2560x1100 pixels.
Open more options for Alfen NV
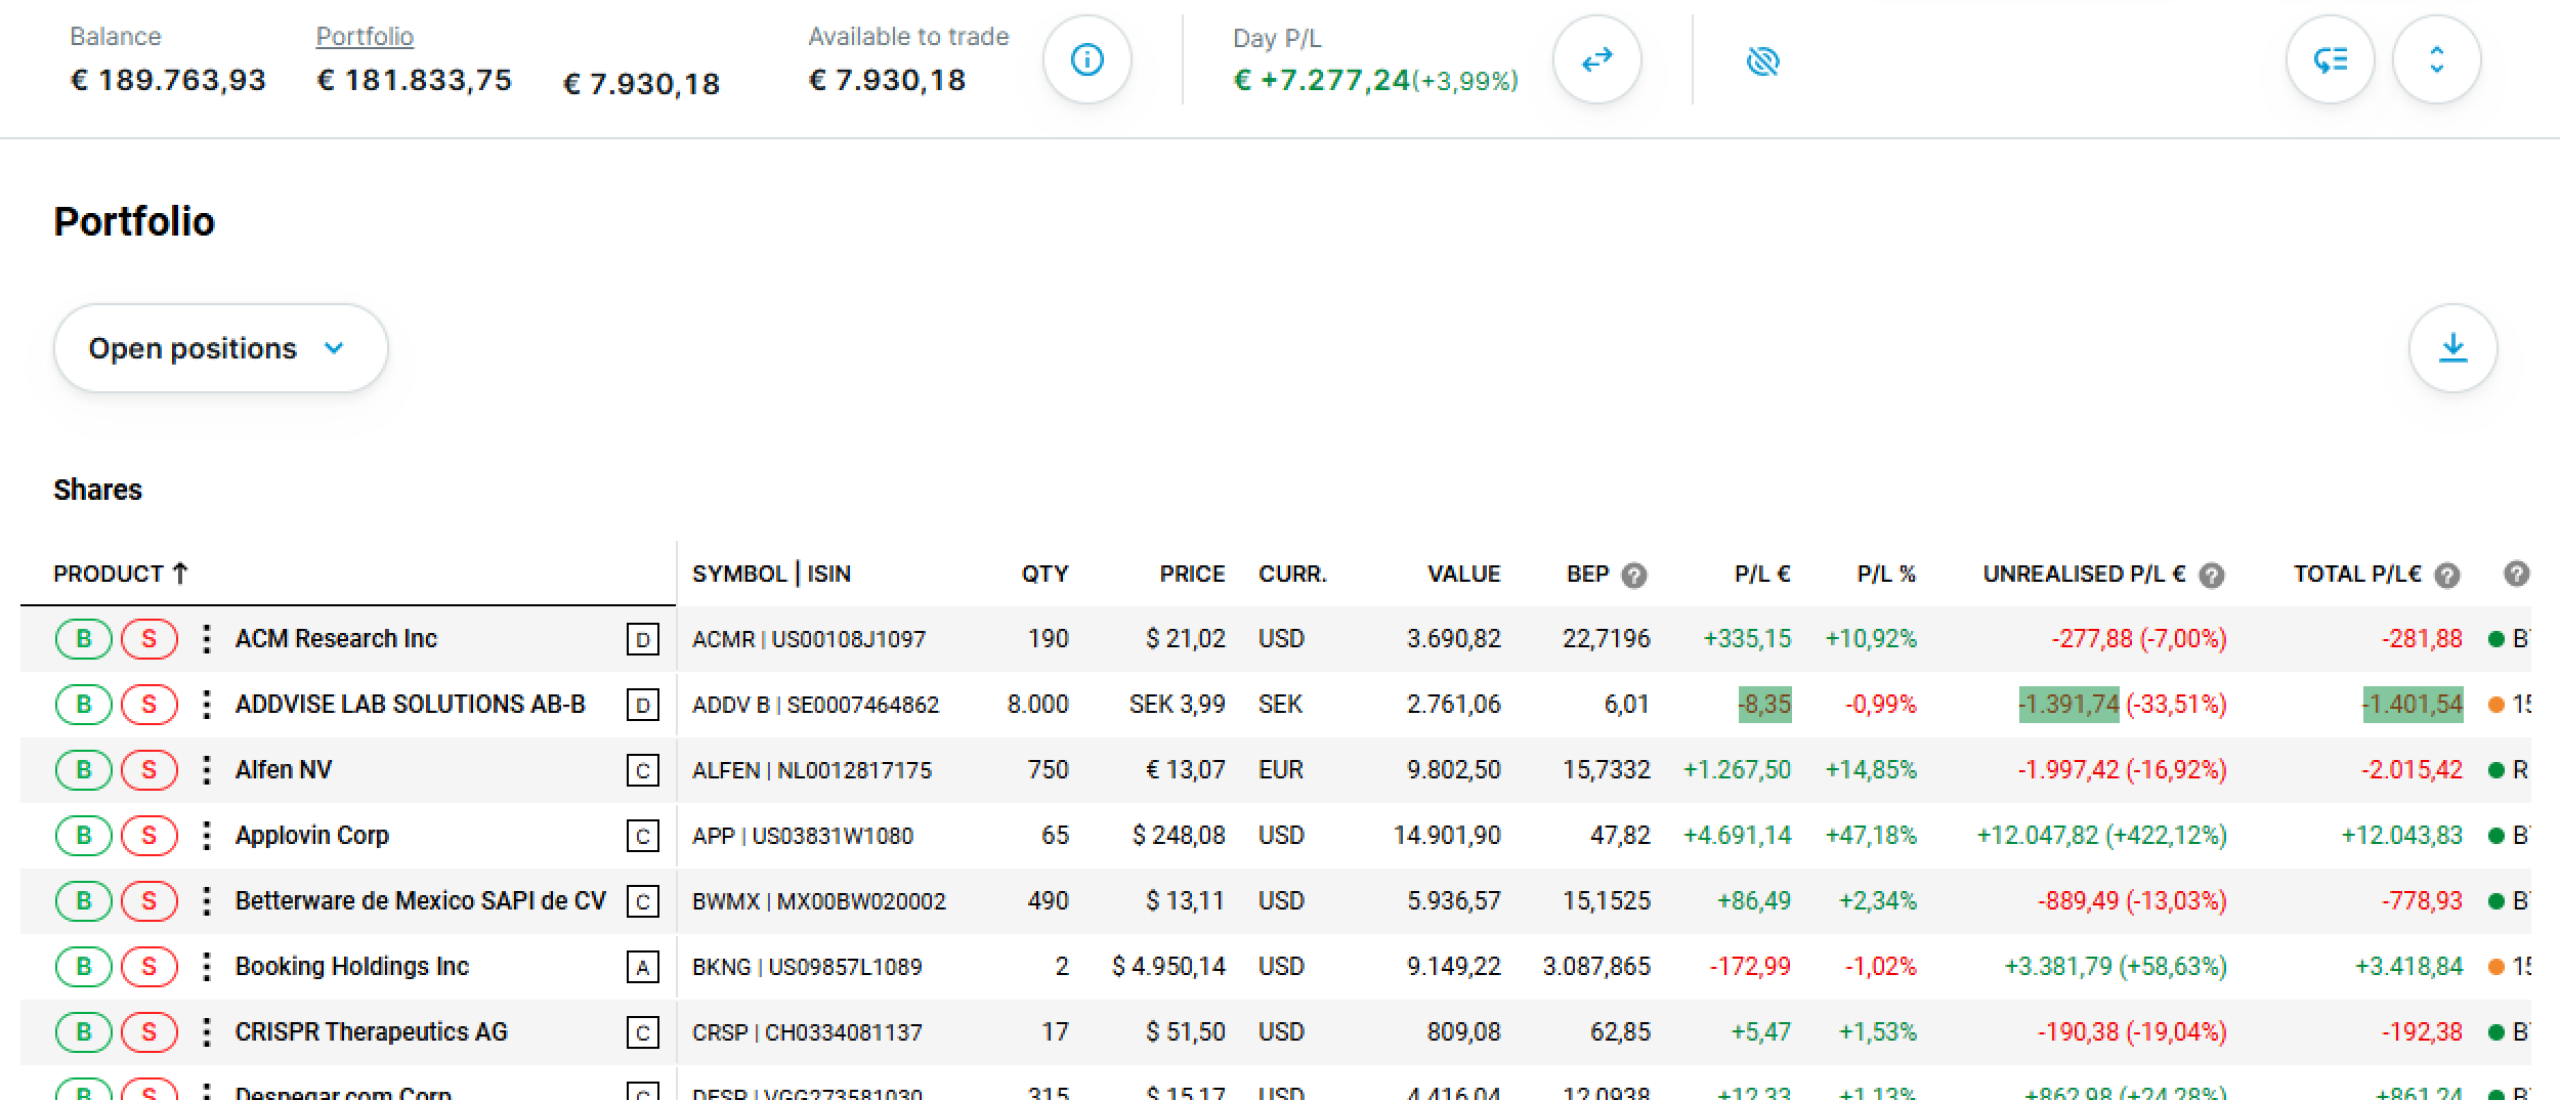coord(206,769)
